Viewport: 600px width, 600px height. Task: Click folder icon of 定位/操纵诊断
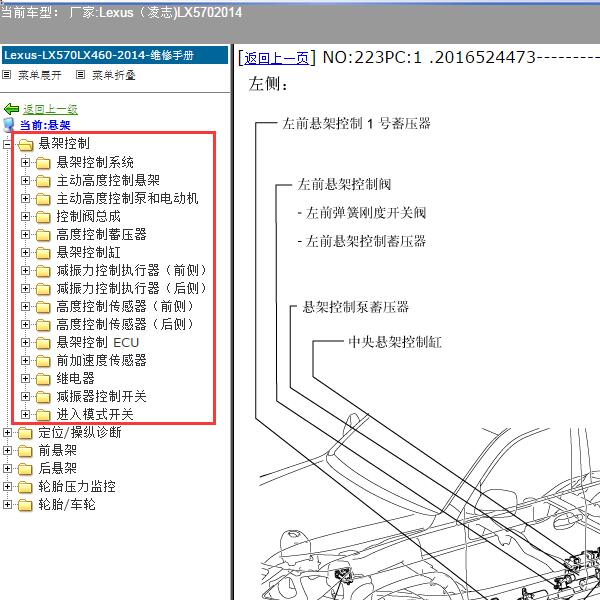point(25,433)
